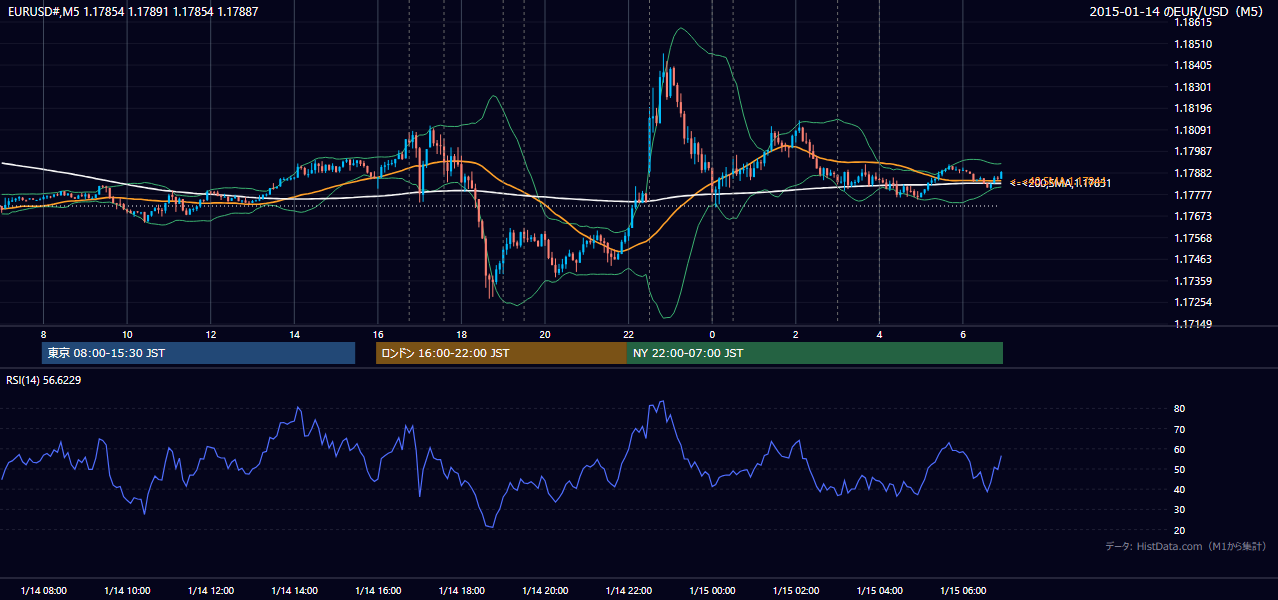Screen dimensions: 1278x600
Task: Click hour tick 14 under the price chart
Action: [x=295, y=334]
